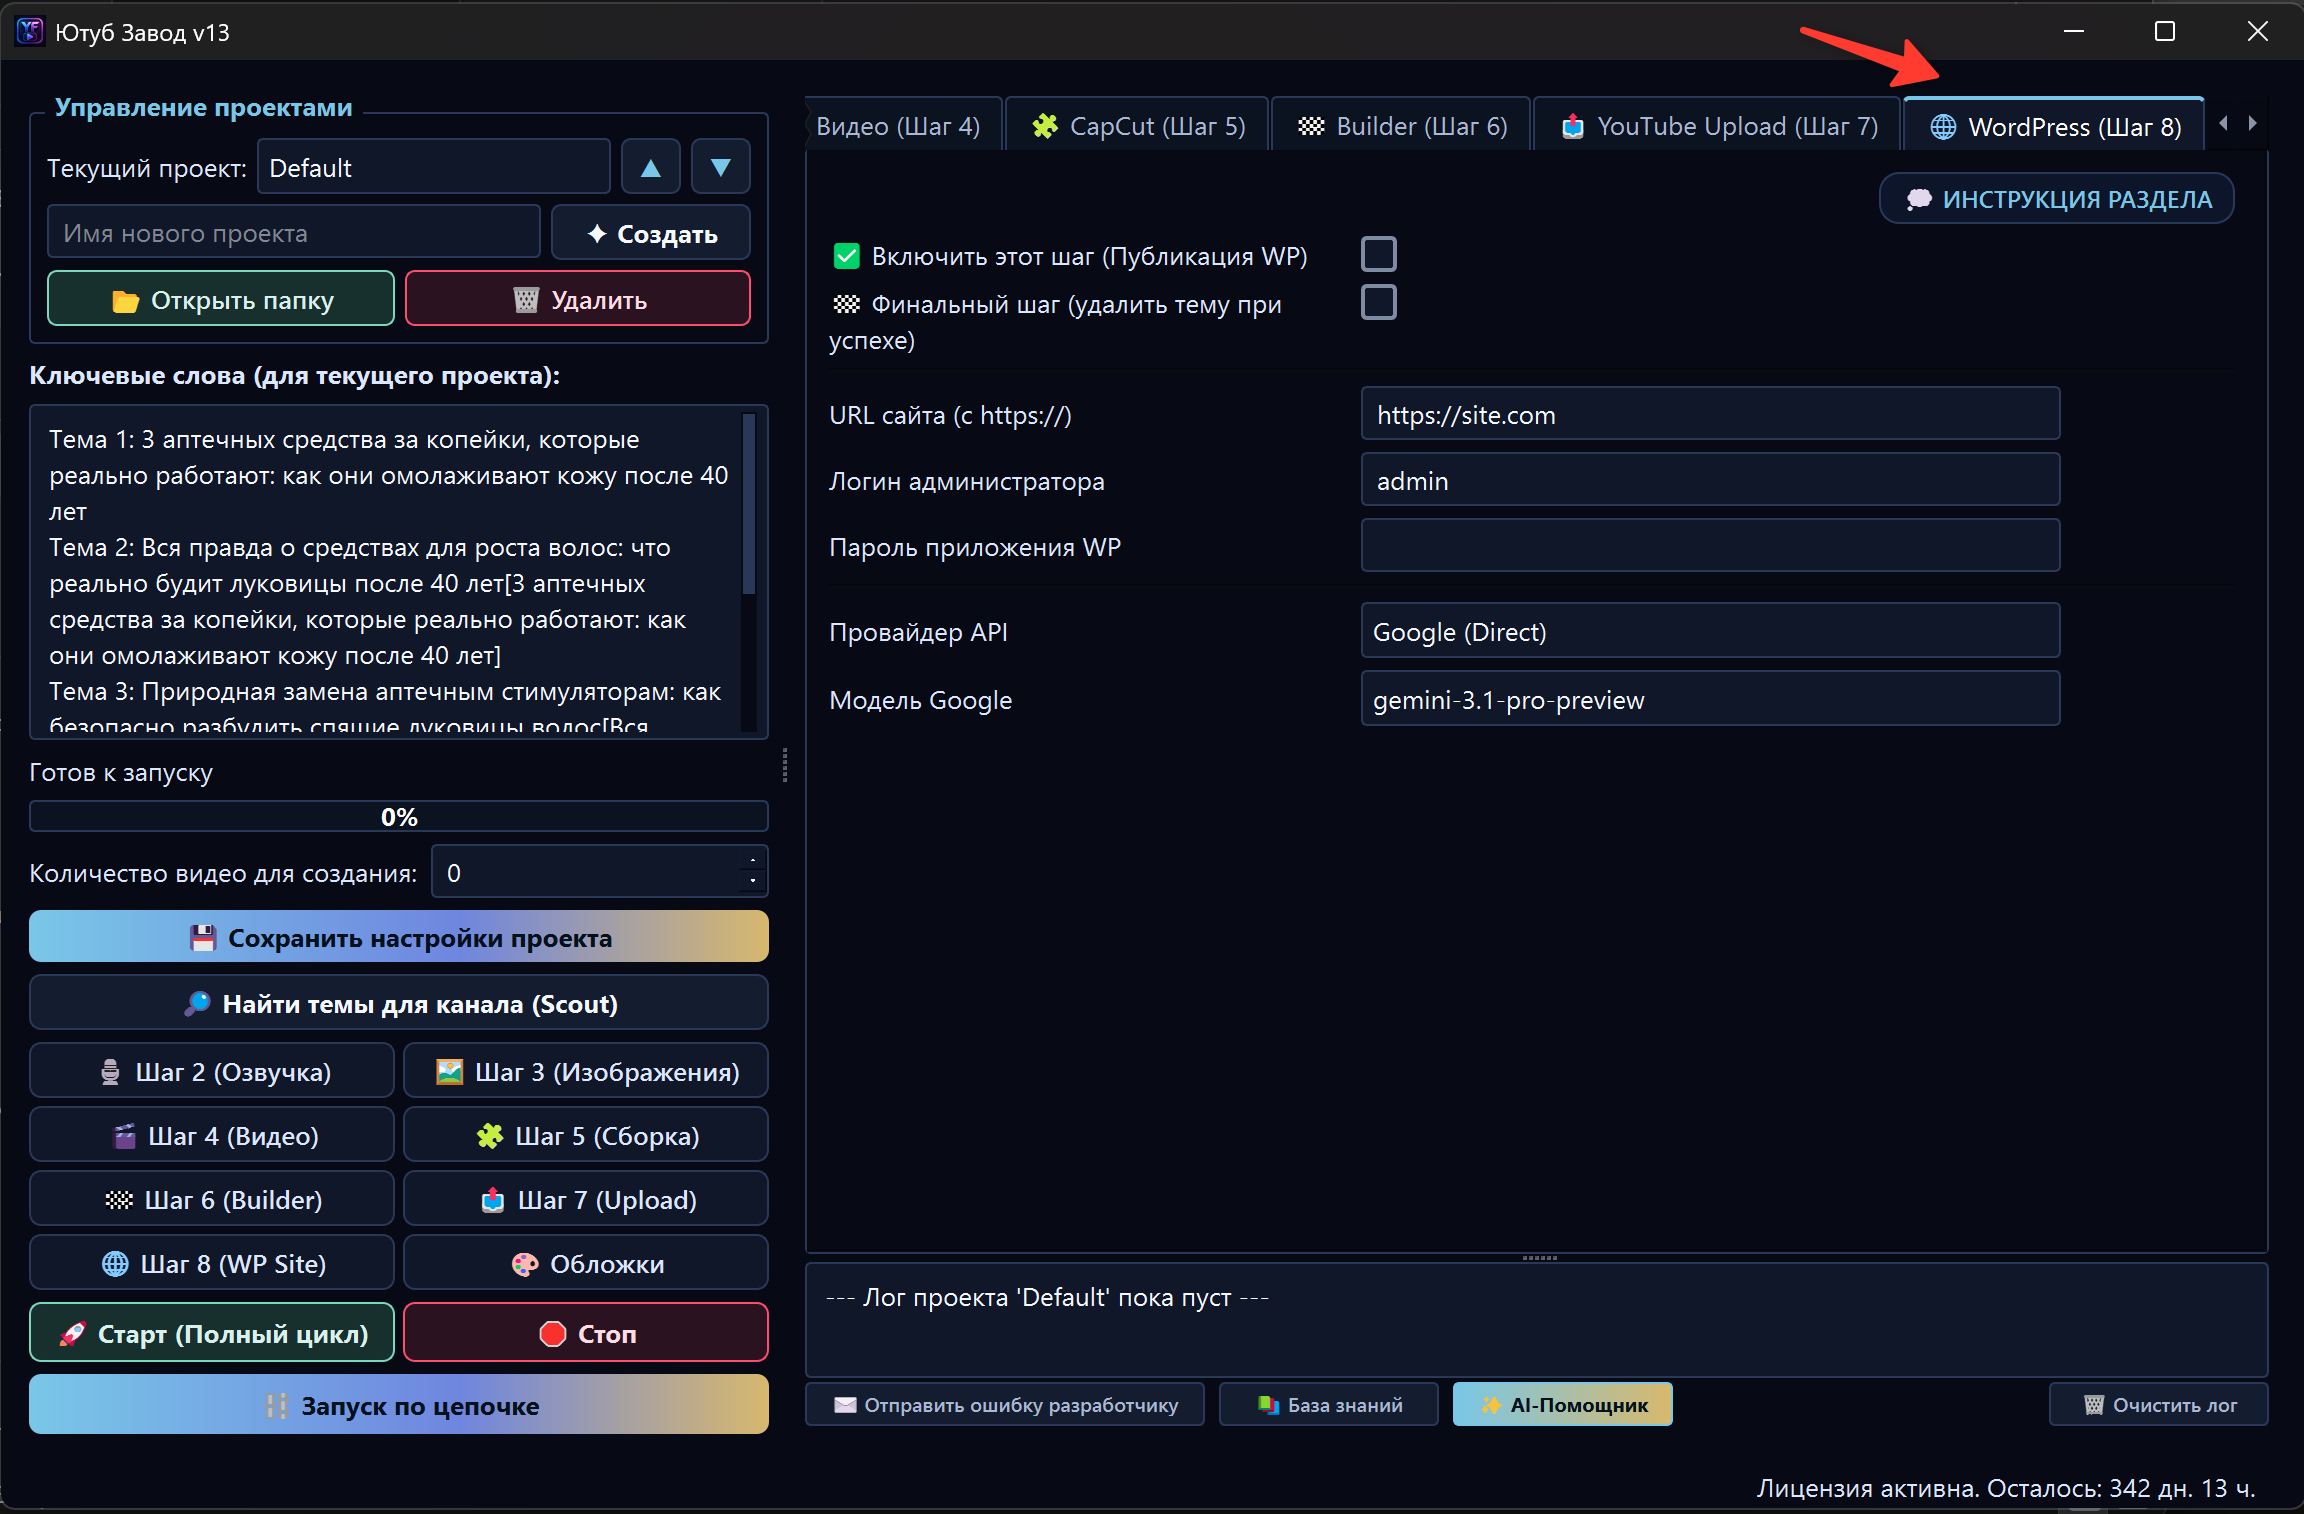This screenshot has width=2304, height=1514.
Task: Minimize the Ютуб Завод window
Action: (2074, 31)
